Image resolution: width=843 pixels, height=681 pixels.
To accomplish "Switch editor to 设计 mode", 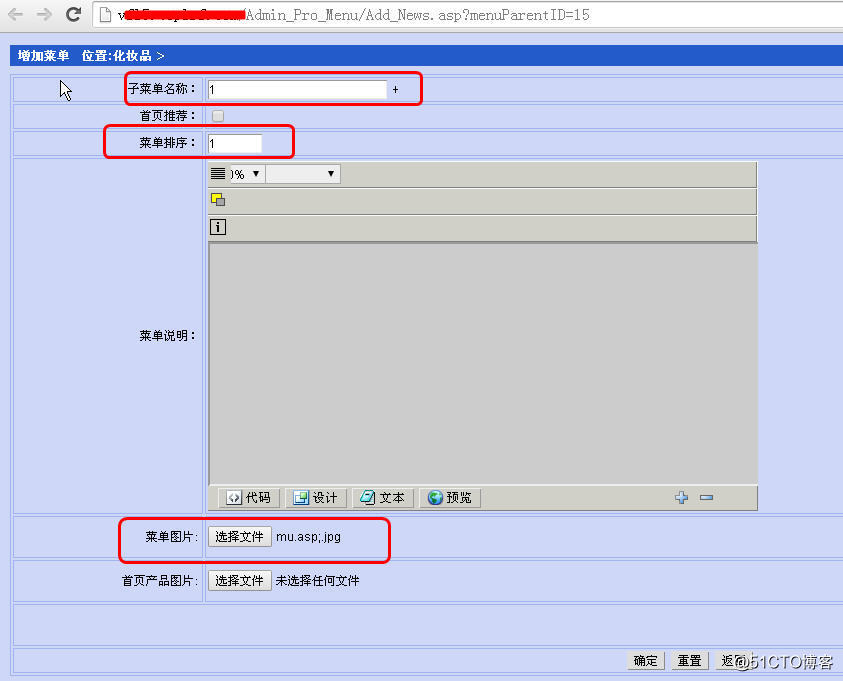I will pos(316,498).
